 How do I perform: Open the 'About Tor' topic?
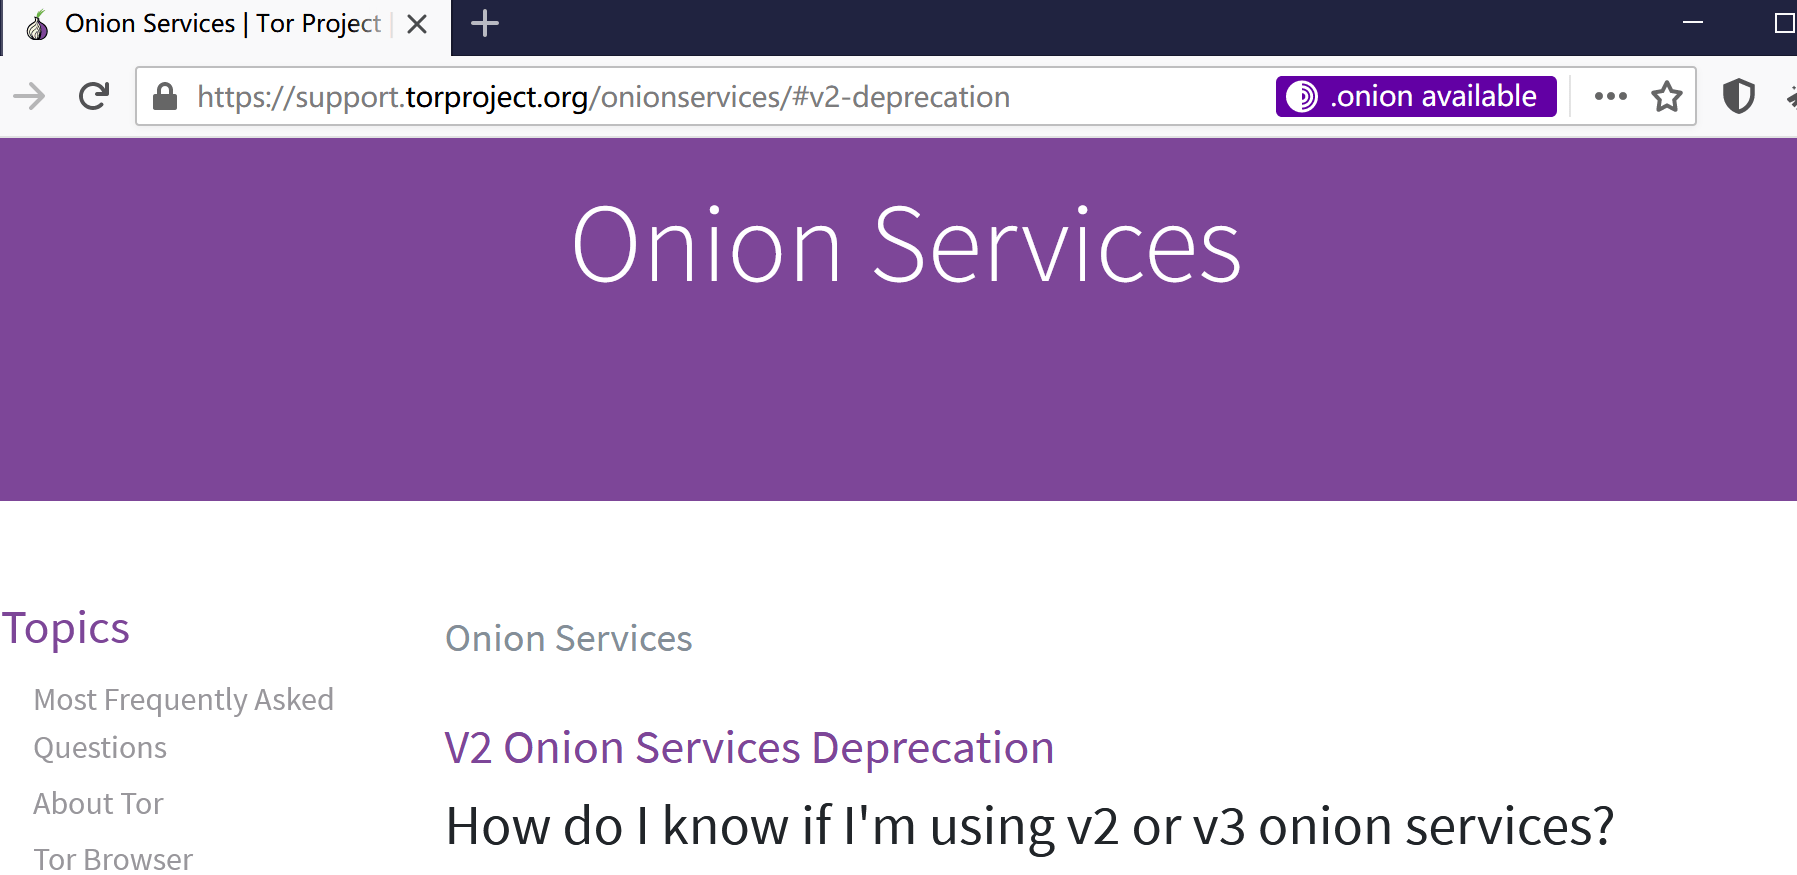[98, 803]
